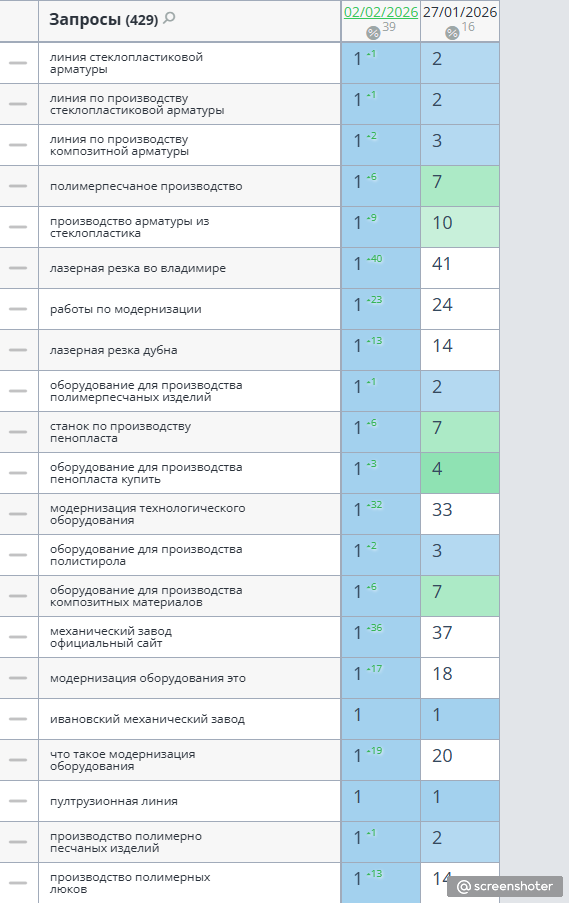Click the Запросы (429) column header
This screenshot has width=569, height=903.
point(104,20)
